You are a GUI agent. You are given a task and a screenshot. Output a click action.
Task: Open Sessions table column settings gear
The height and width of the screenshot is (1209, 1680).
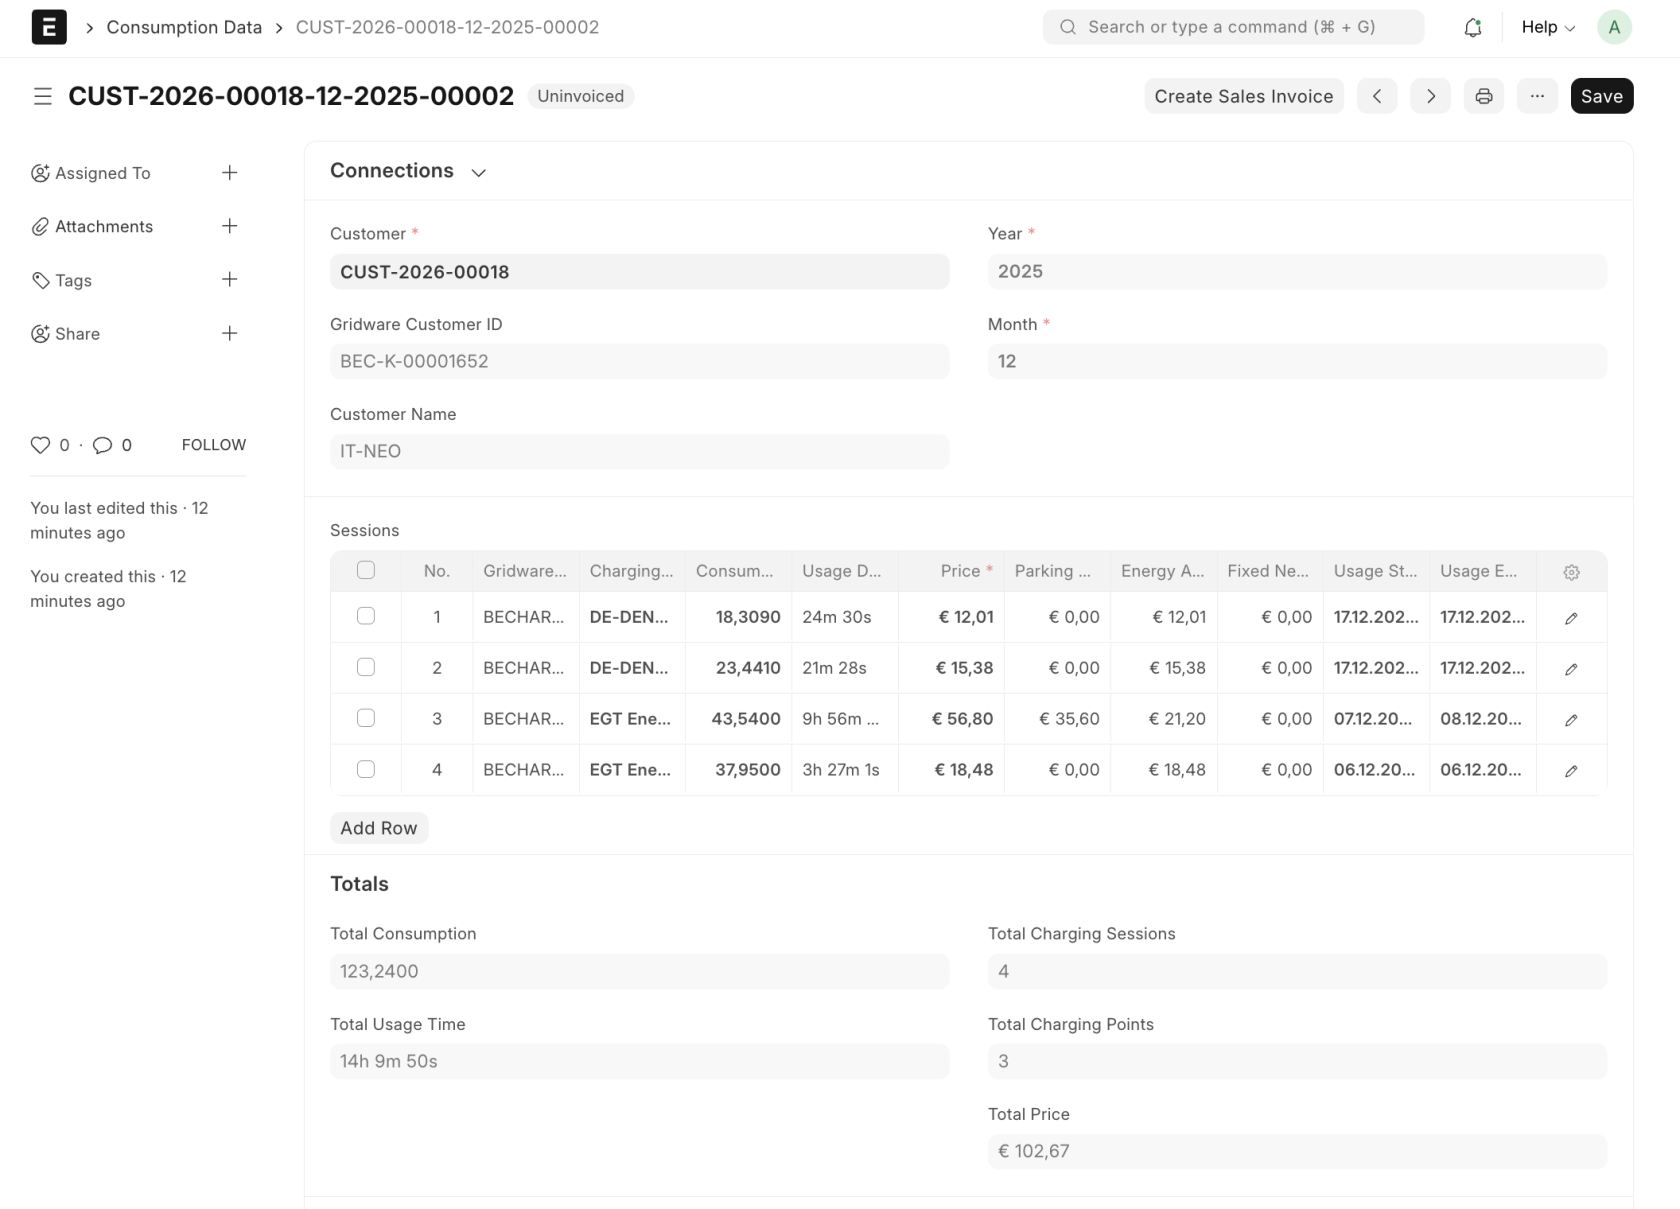(1571, 572)
